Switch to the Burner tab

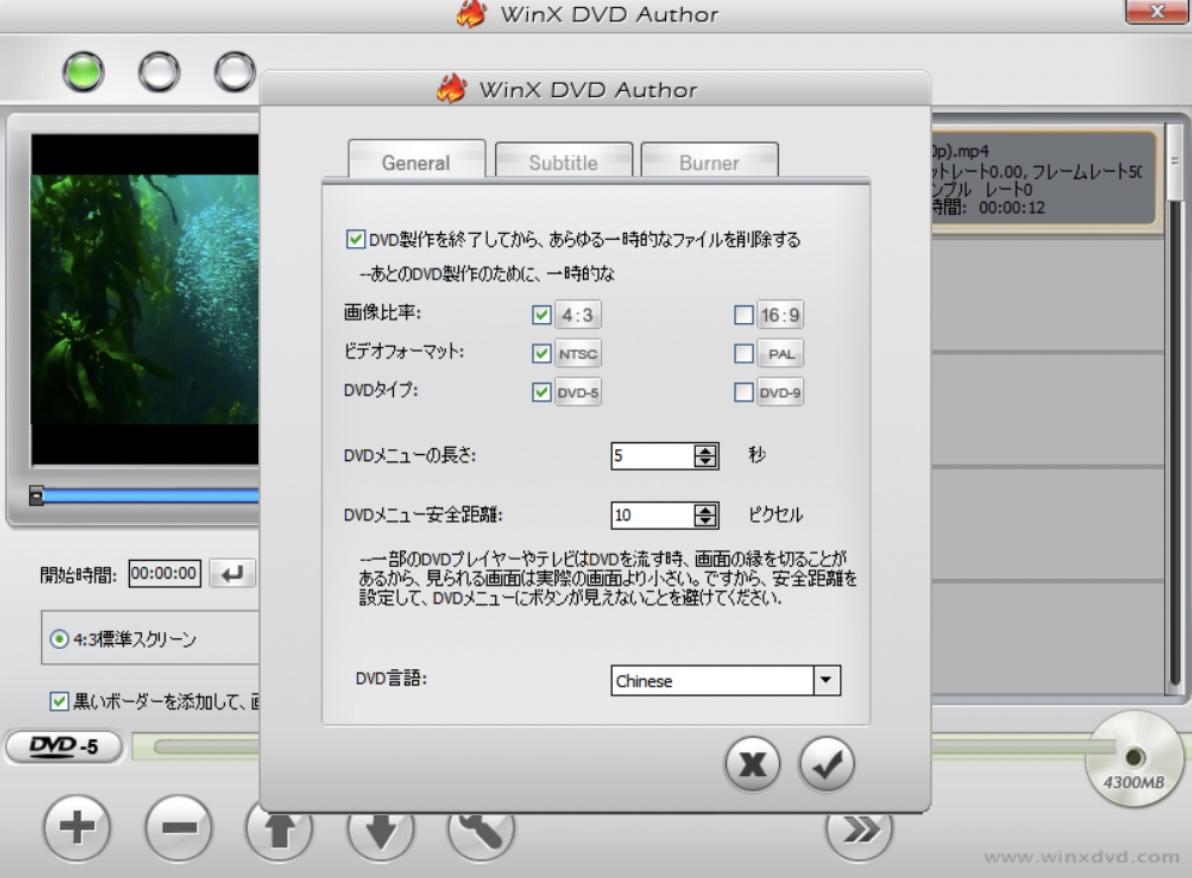709,161
